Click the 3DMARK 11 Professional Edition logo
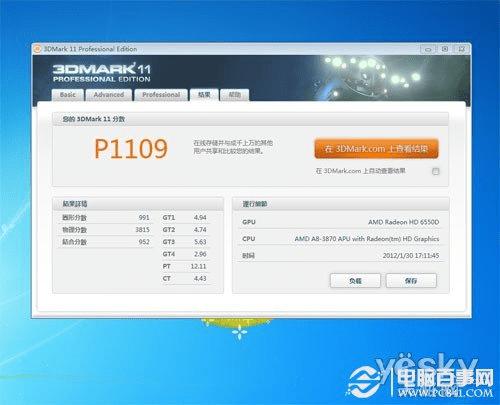 [102, 73]
